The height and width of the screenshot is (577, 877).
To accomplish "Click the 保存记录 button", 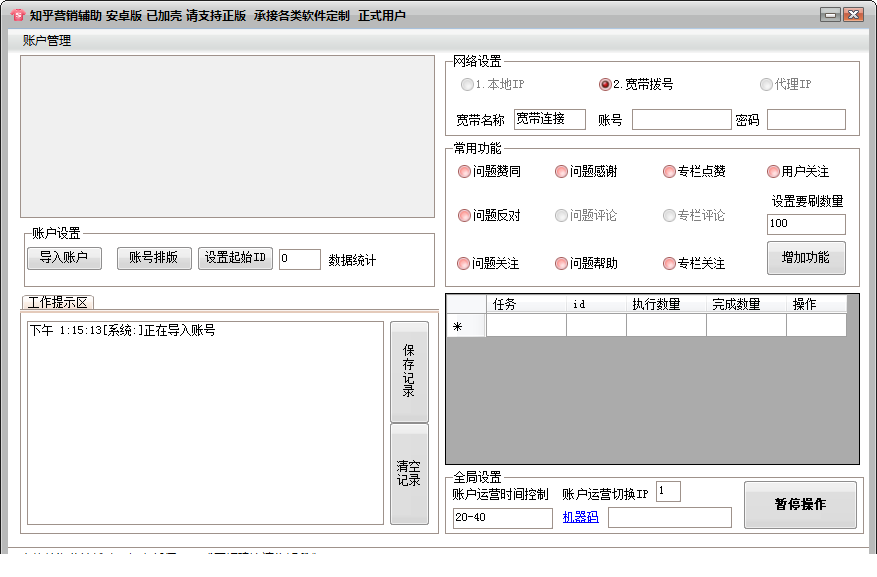I will click(409, 371).
